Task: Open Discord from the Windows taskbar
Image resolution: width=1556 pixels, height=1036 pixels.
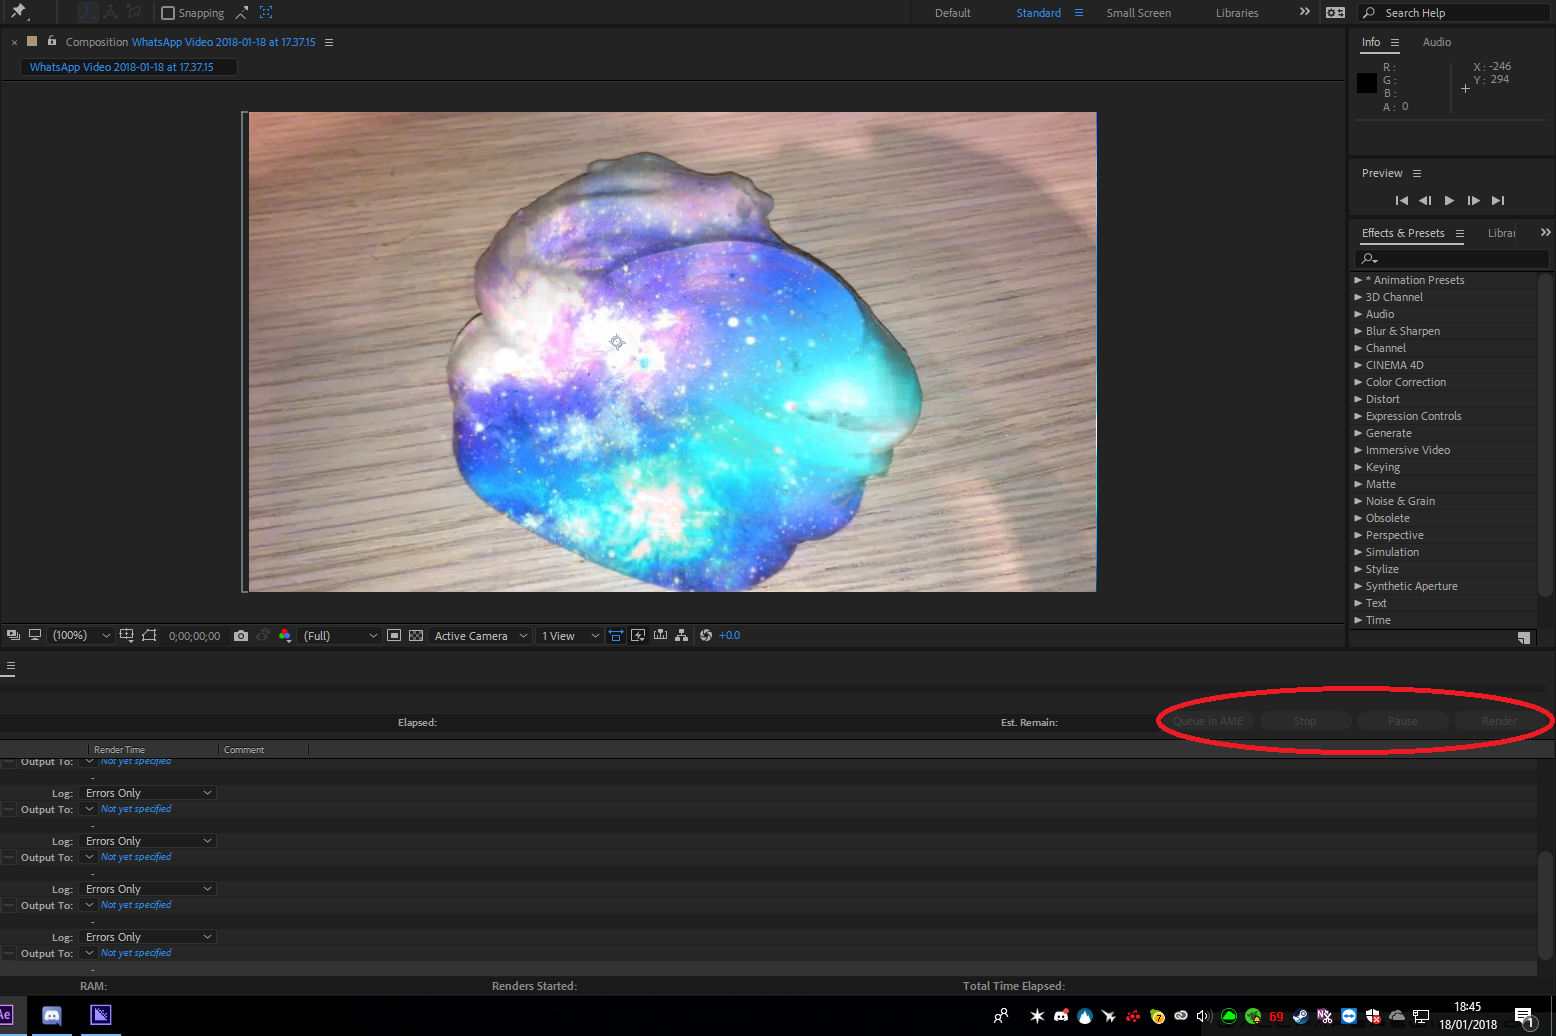Action: 52,1016
